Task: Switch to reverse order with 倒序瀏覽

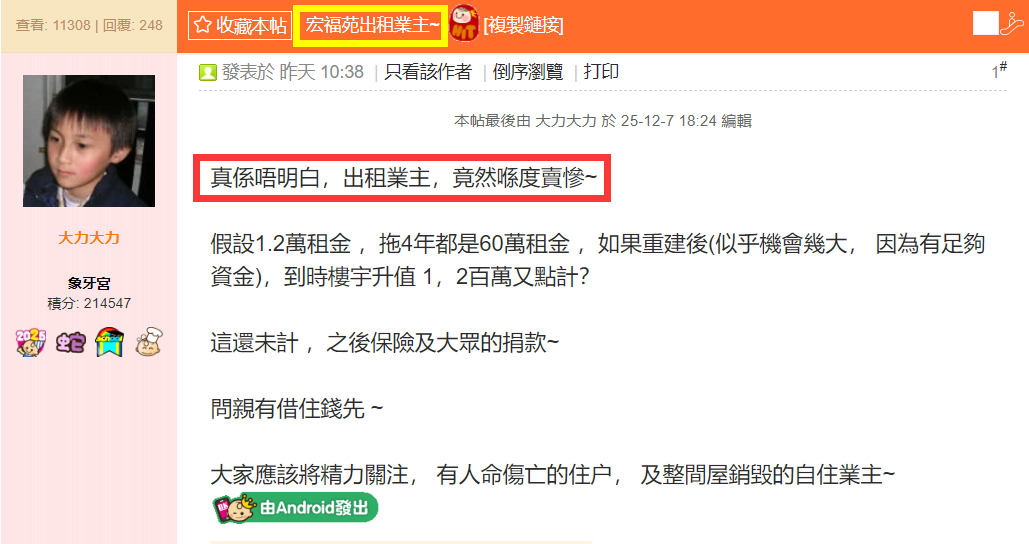Action: (528, 72)
